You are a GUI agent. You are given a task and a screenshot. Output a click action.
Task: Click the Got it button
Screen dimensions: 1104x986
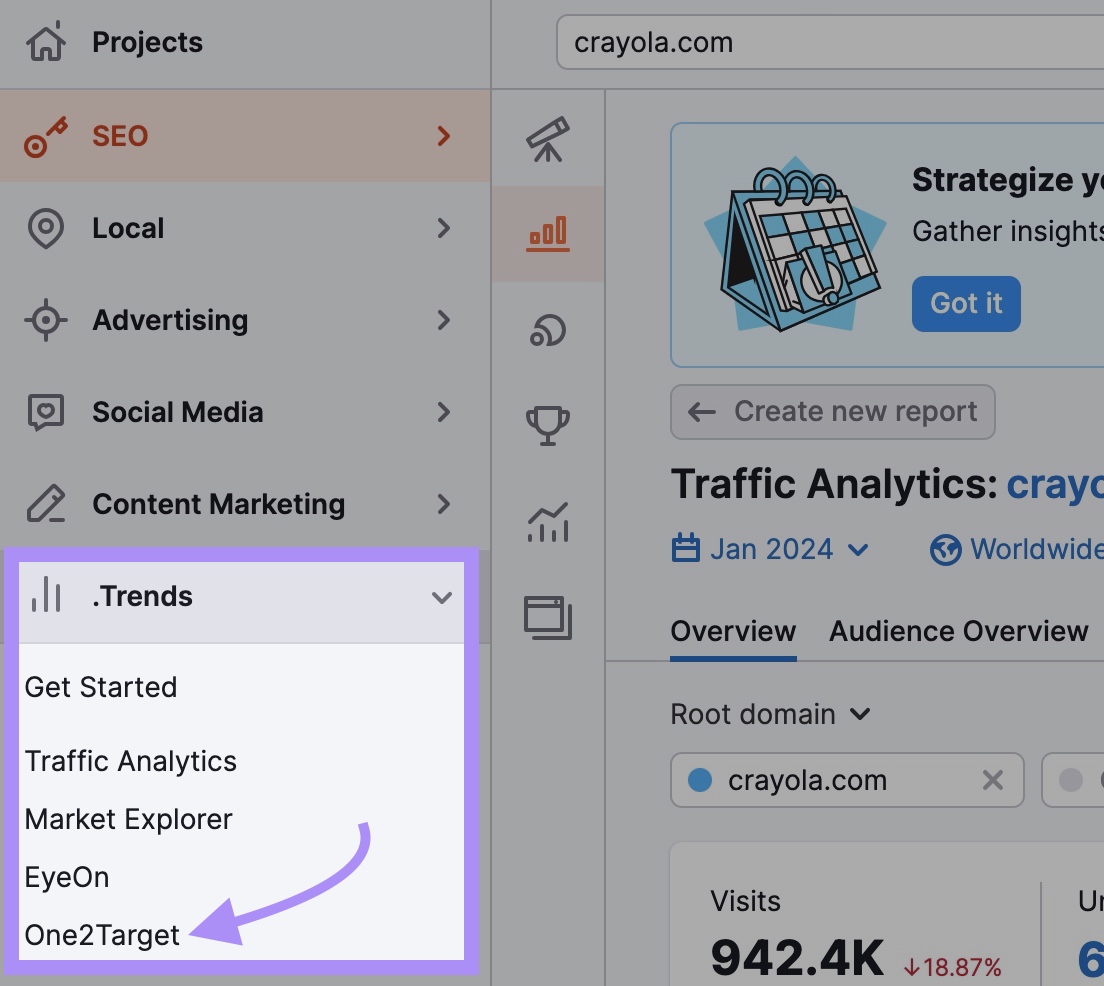[x=965, y=303]
